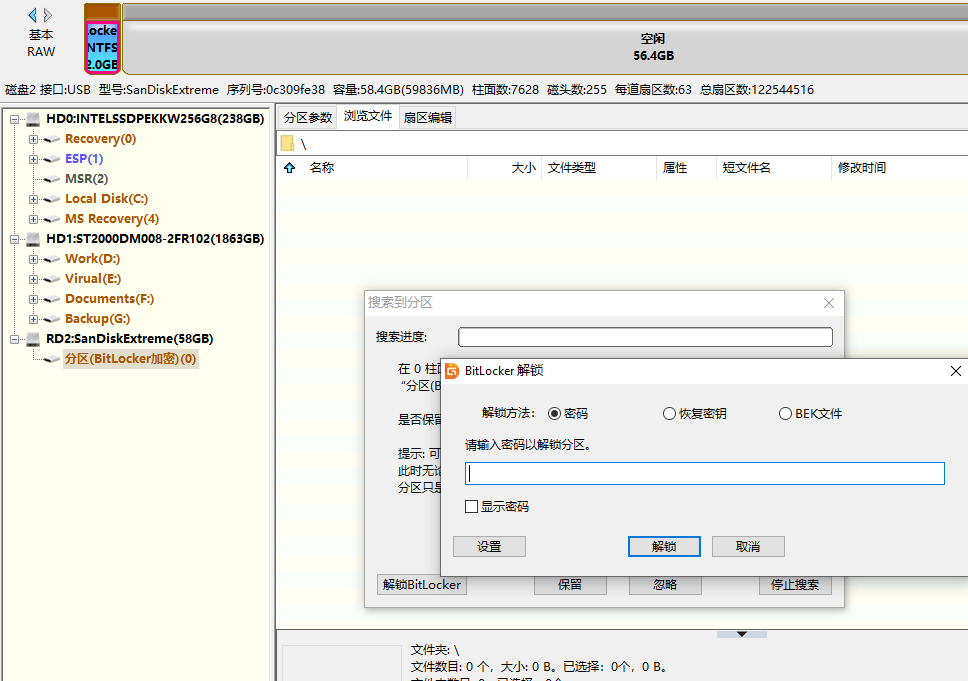Select BEK文件 unlock method
968x681 pixels.
[811, 414]
